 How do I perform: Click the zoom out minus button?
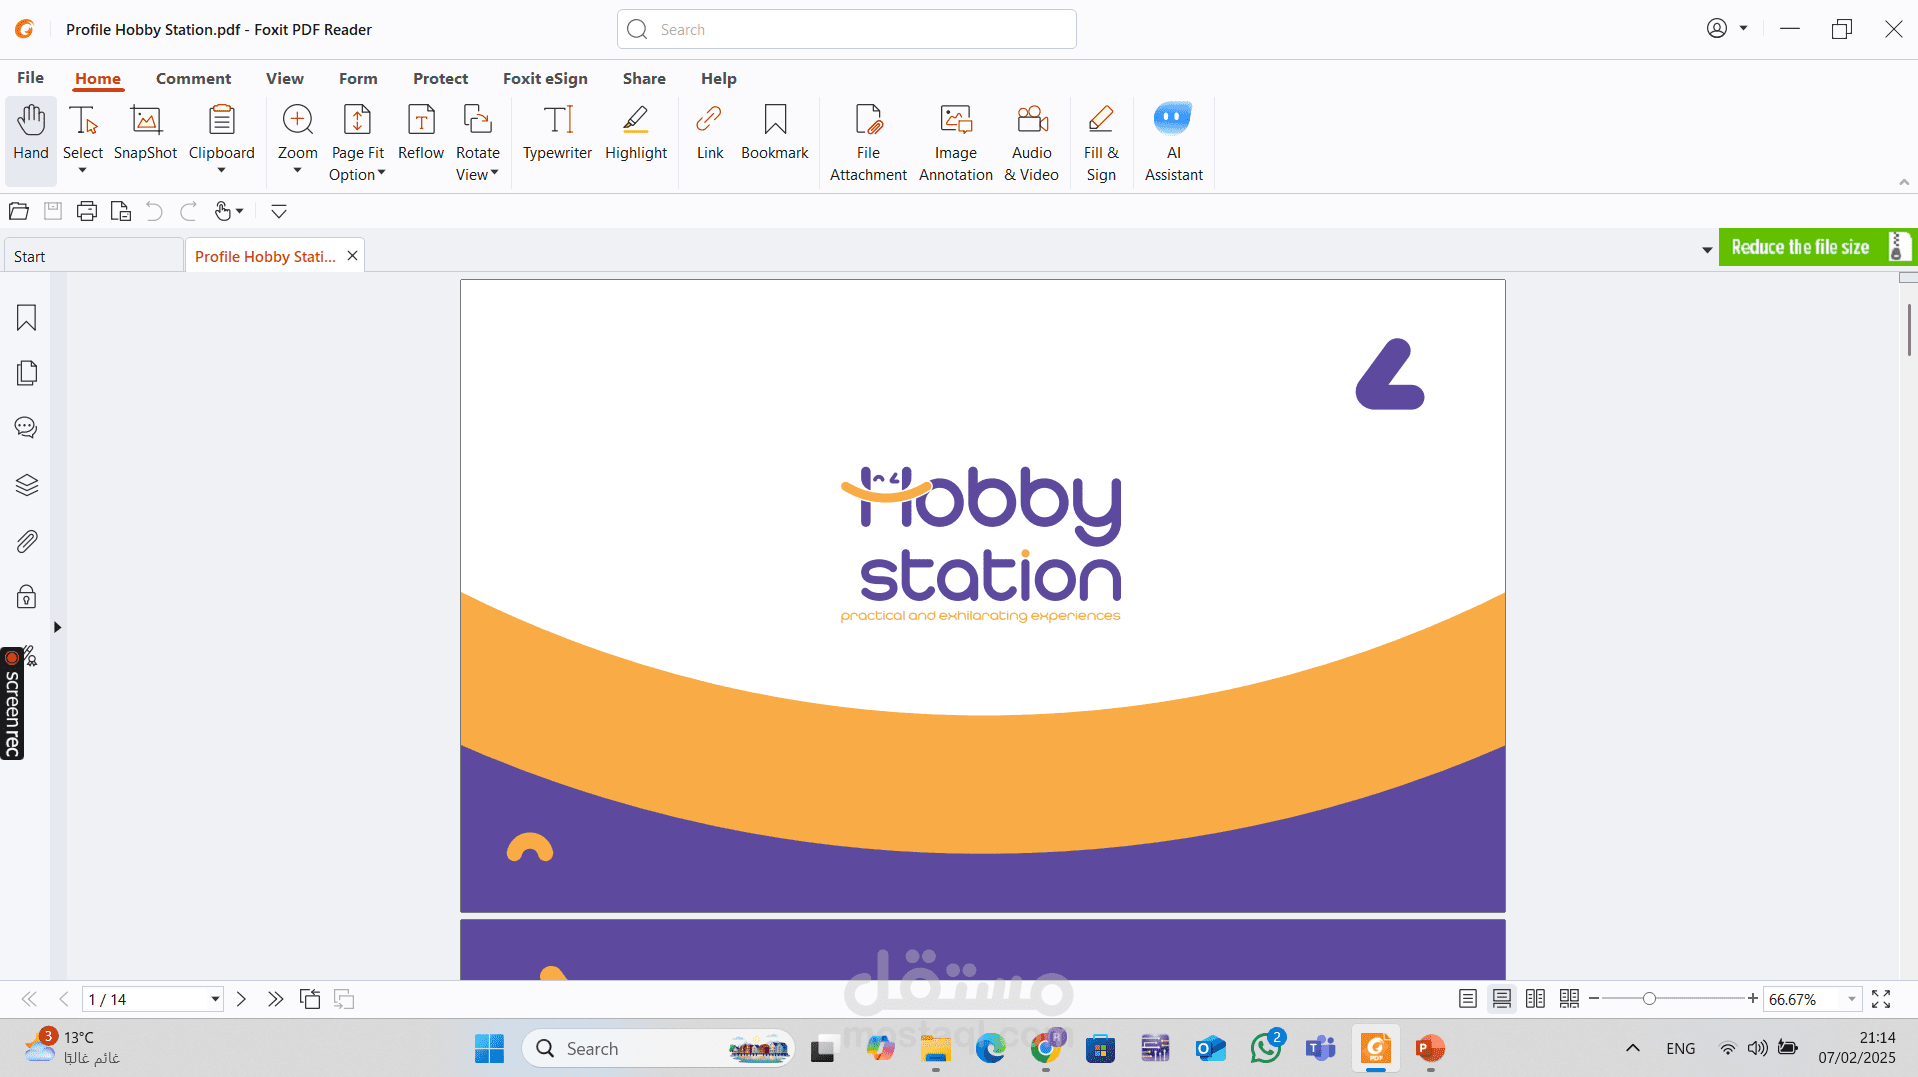tap(1594, 999)
